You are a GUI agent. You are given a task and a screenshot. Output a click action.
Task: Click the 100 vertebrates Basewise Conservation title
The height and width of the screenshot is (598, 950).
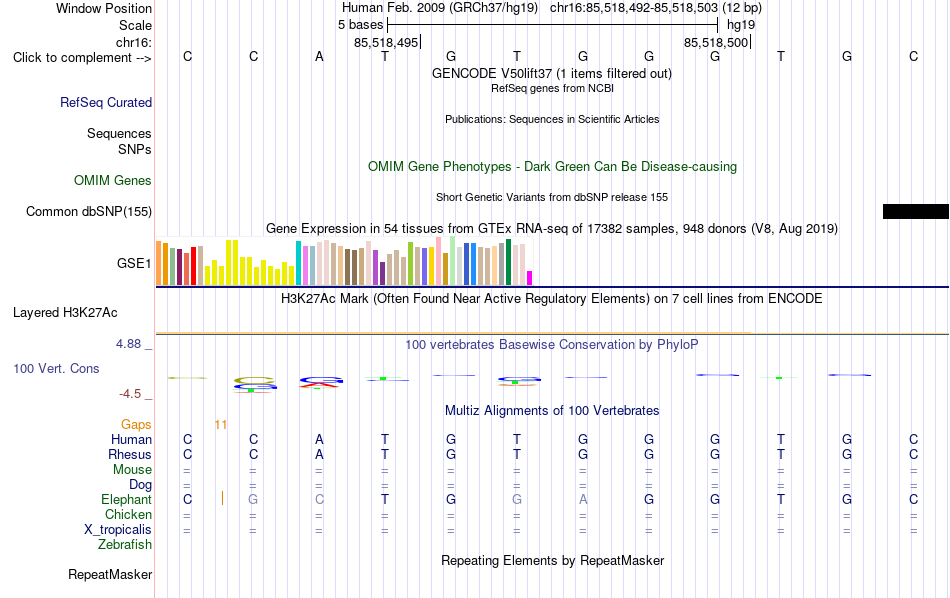click(552, 345)
